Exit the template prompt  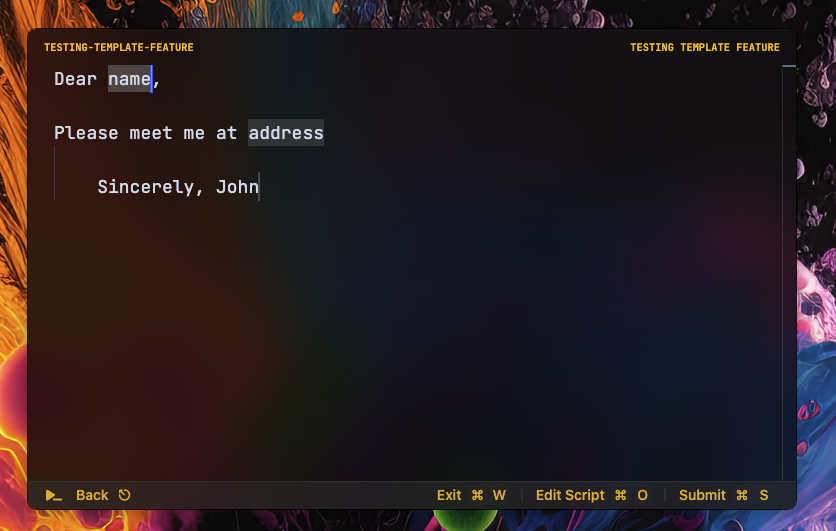[449, 495]
